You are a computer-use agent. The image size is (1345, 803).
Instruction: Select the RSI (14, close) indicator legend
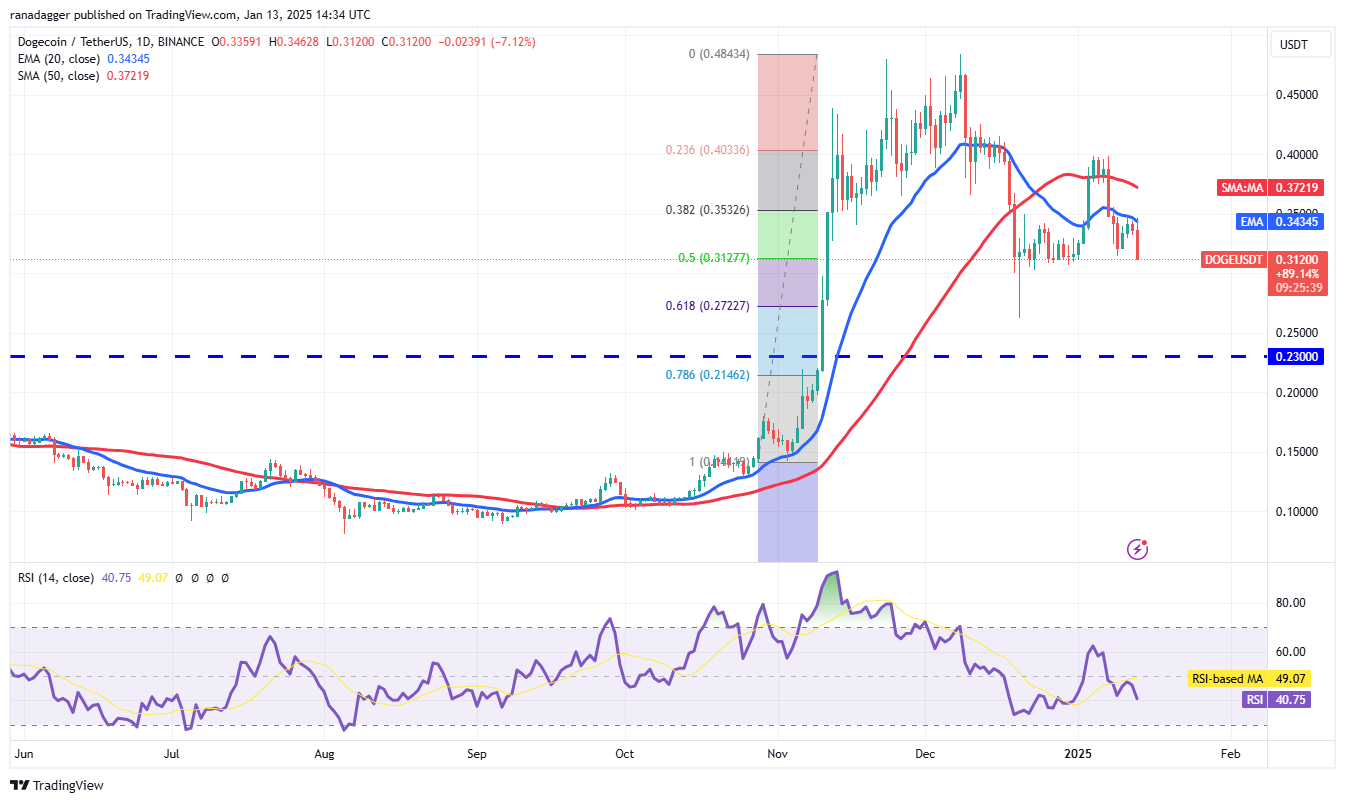tap(56, 578)
